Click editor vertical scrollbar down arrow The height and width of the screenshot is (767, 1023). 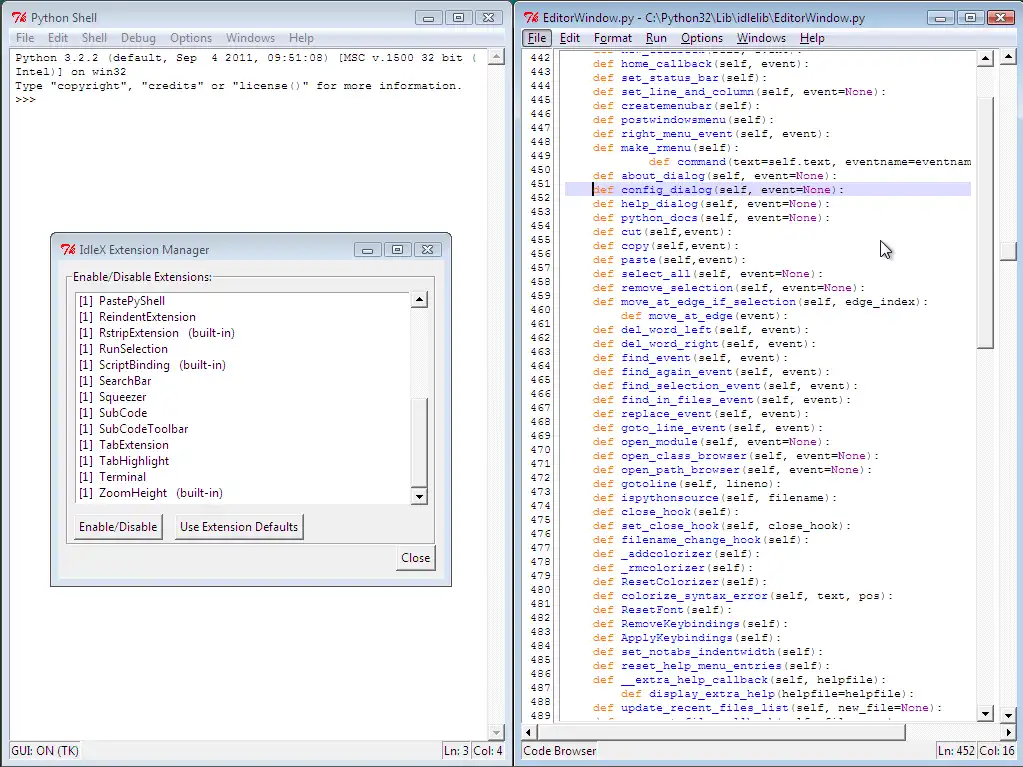click(x=984, y=713)
